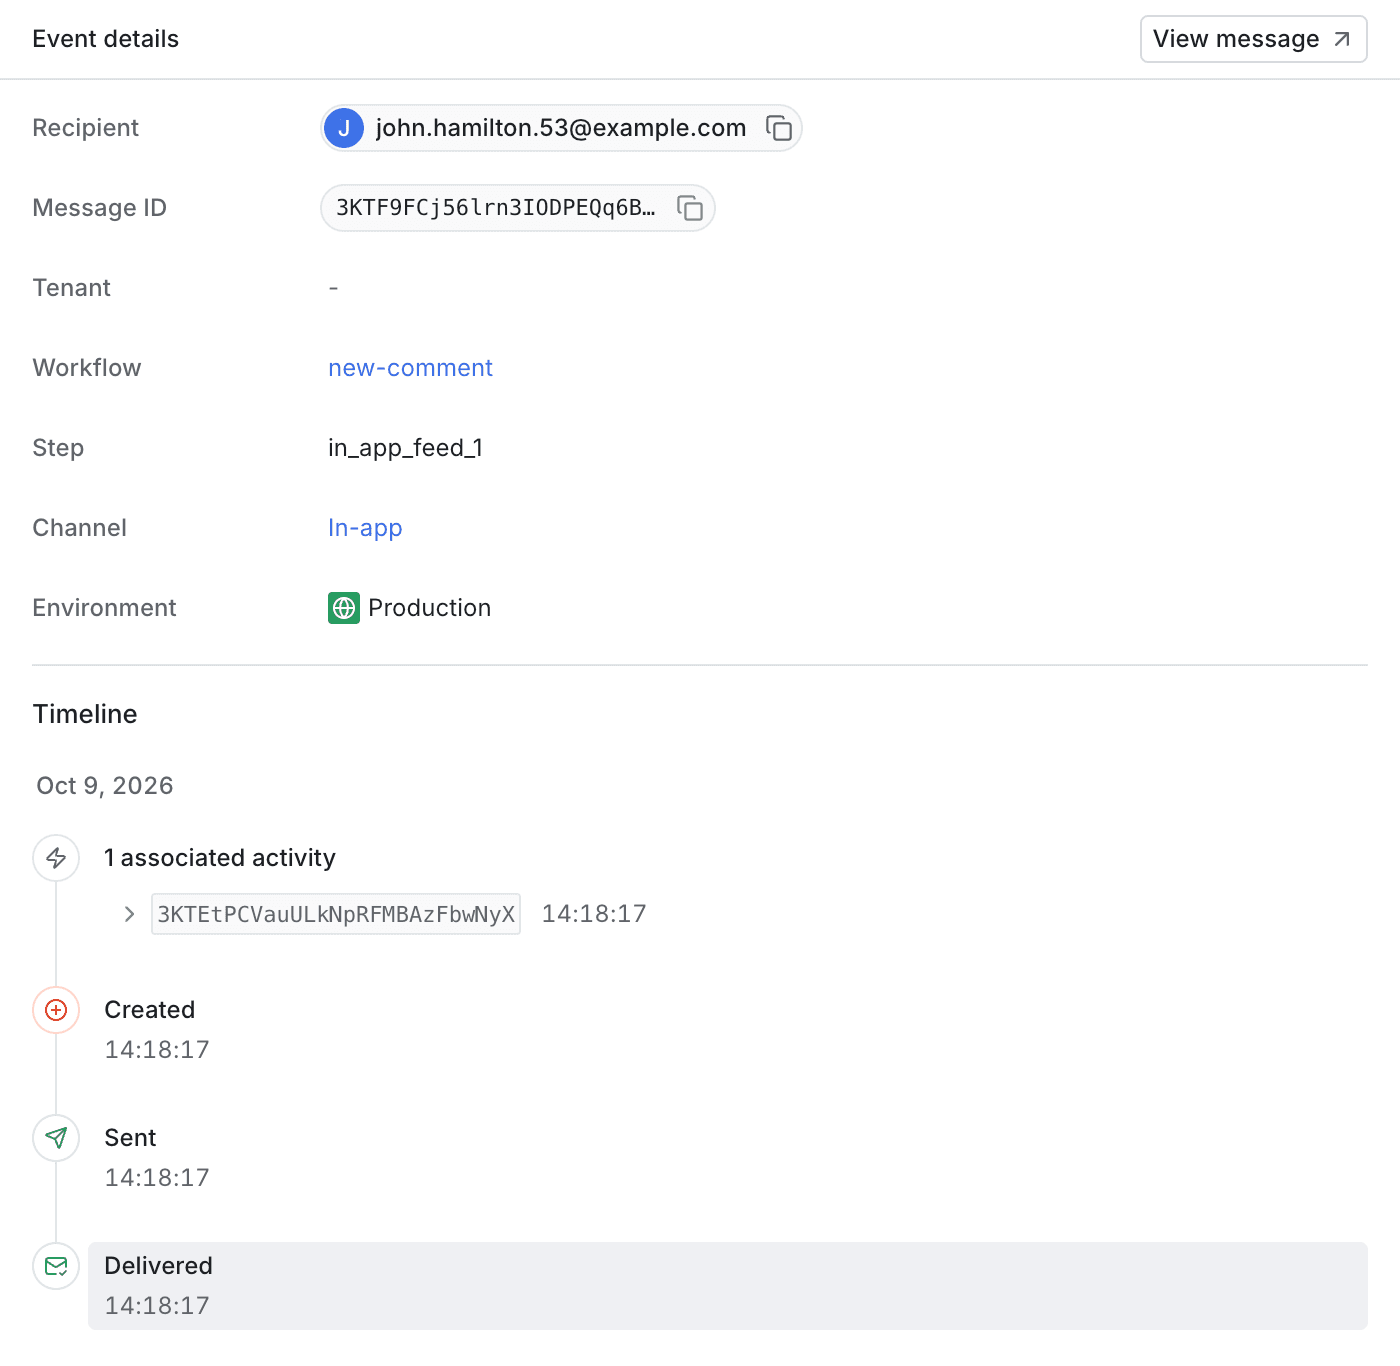Click the john.hamilton.53@example.com recipient chip

(561, 128)
